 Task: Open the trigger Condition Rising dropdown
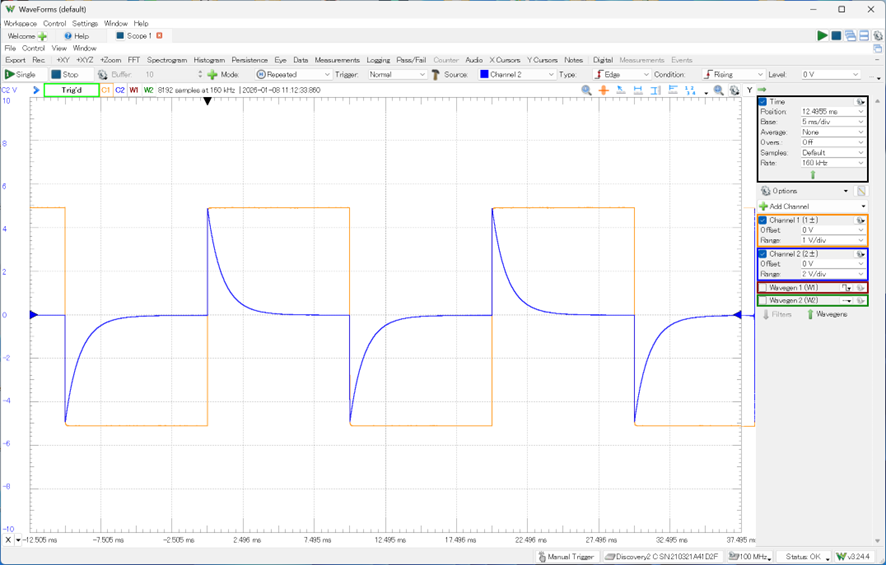click(734, 74)
